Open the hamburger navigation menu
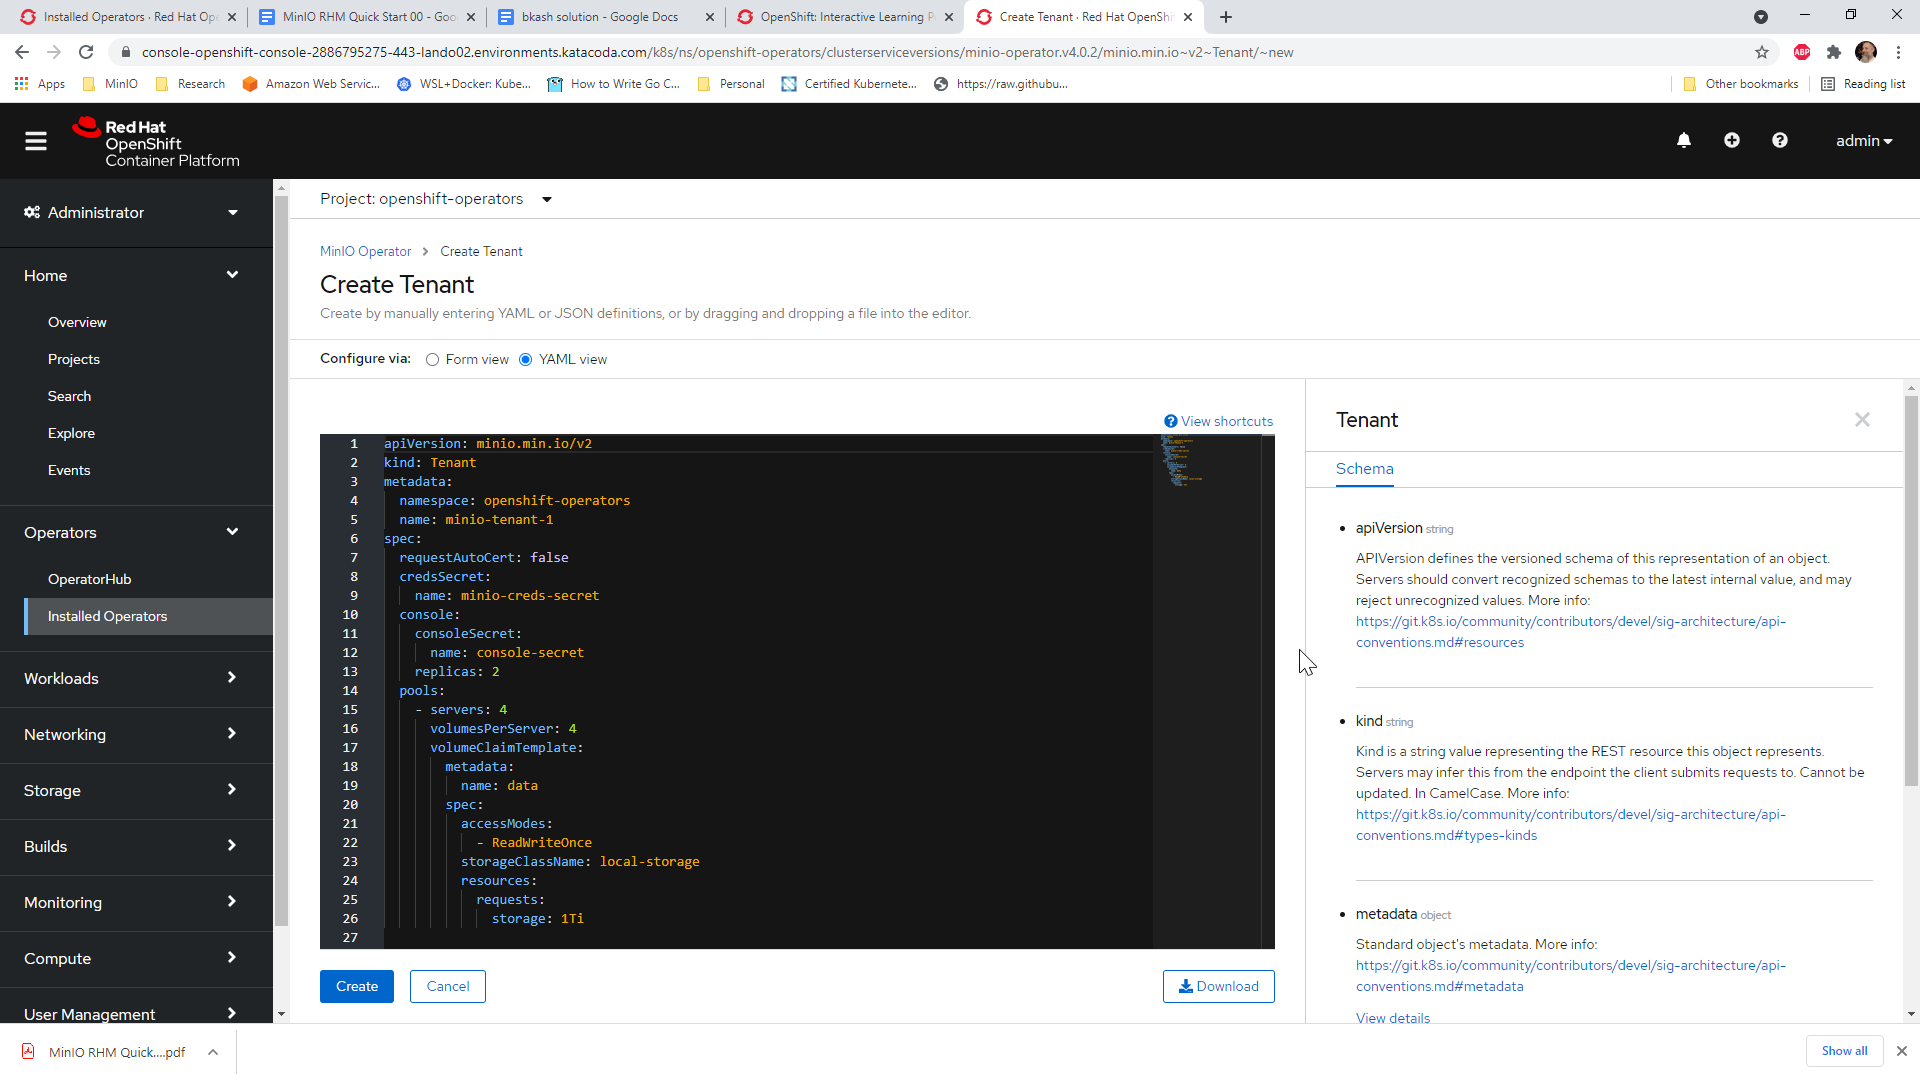The width and height of the screenshot is (1920, 1080). tap(36, 141)
